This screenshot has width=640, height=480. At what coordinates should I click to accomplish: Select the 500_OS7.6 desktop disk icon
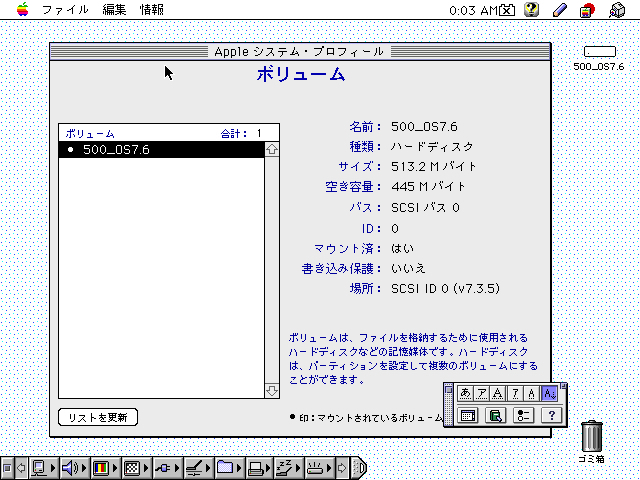tap(599, 51)
